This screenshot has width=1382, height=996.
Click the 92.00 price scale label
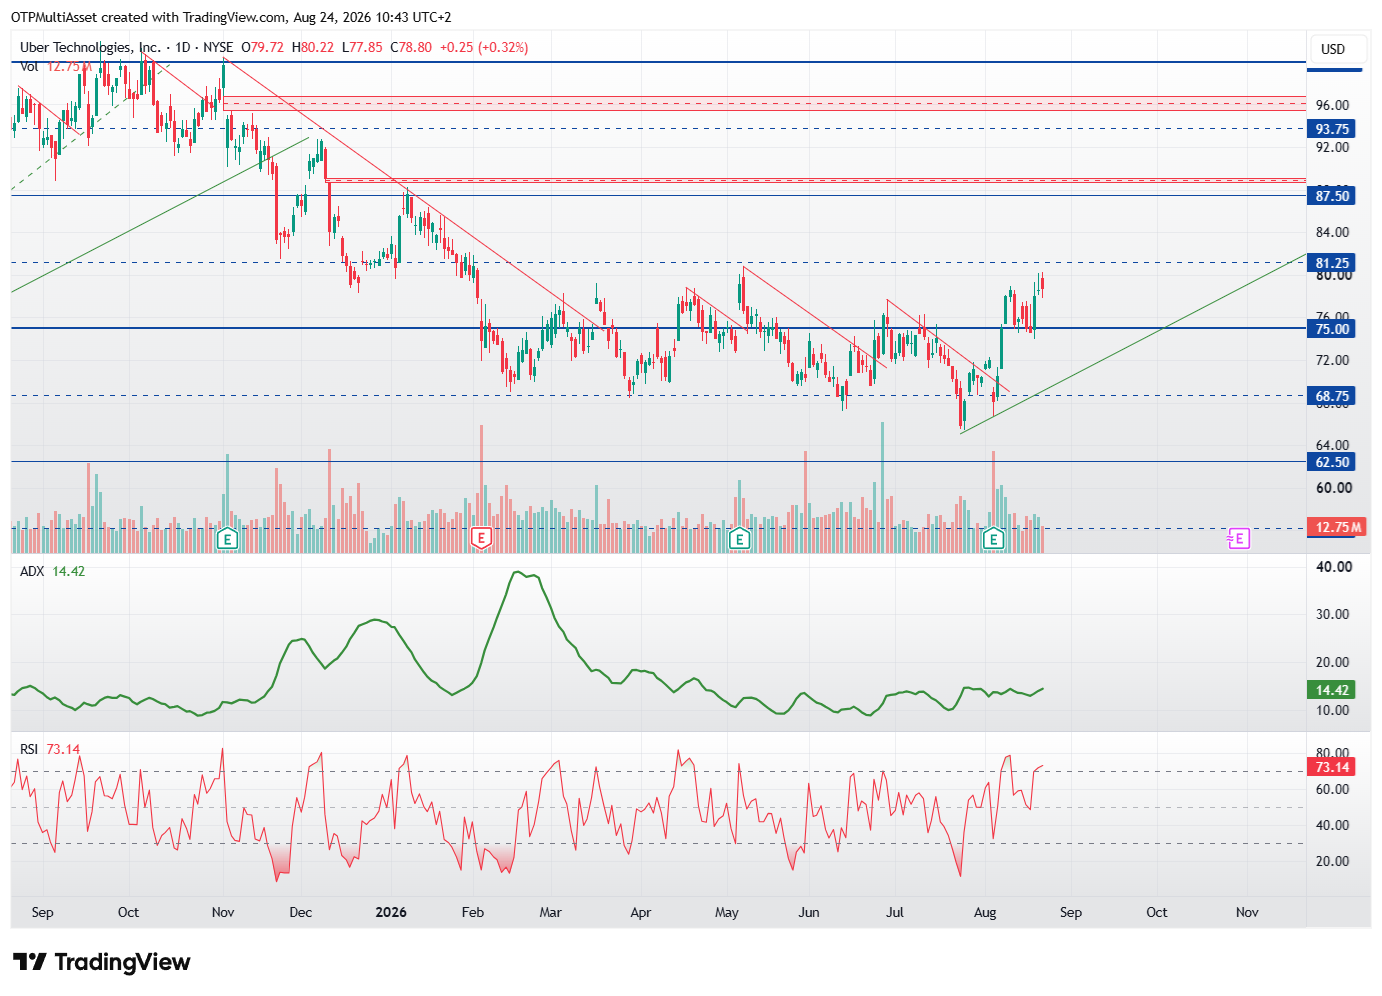pyautogui.click(x=1332, y=147)
